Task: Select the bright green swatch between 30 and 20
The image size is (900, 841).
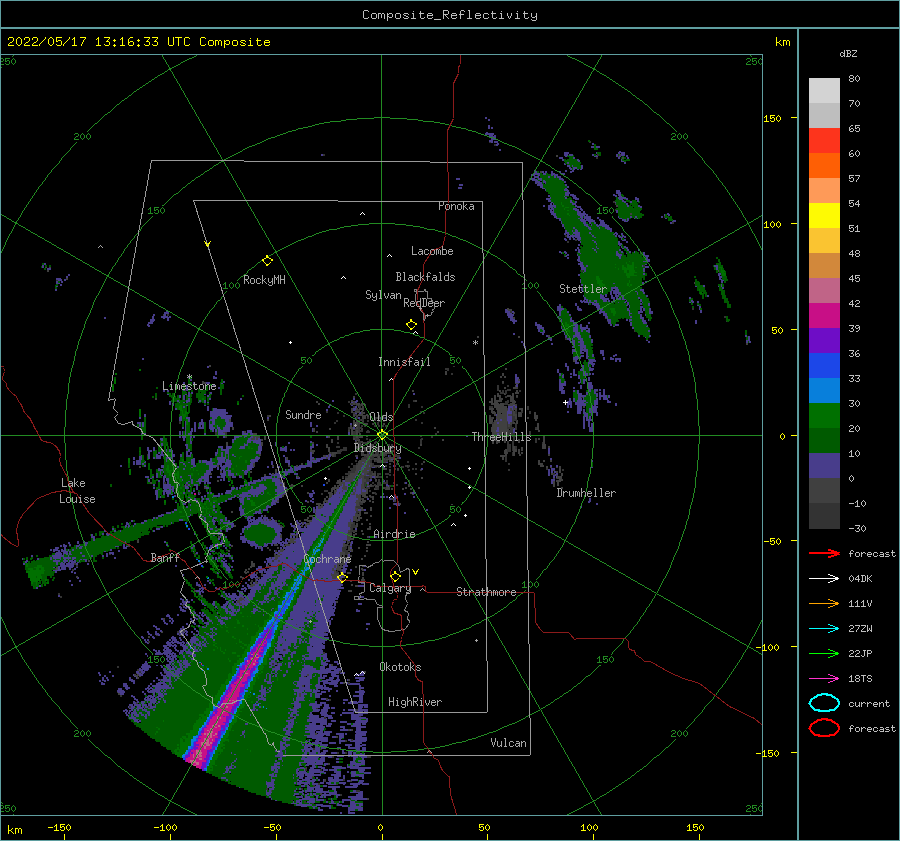Action: [x=824, y=416]
